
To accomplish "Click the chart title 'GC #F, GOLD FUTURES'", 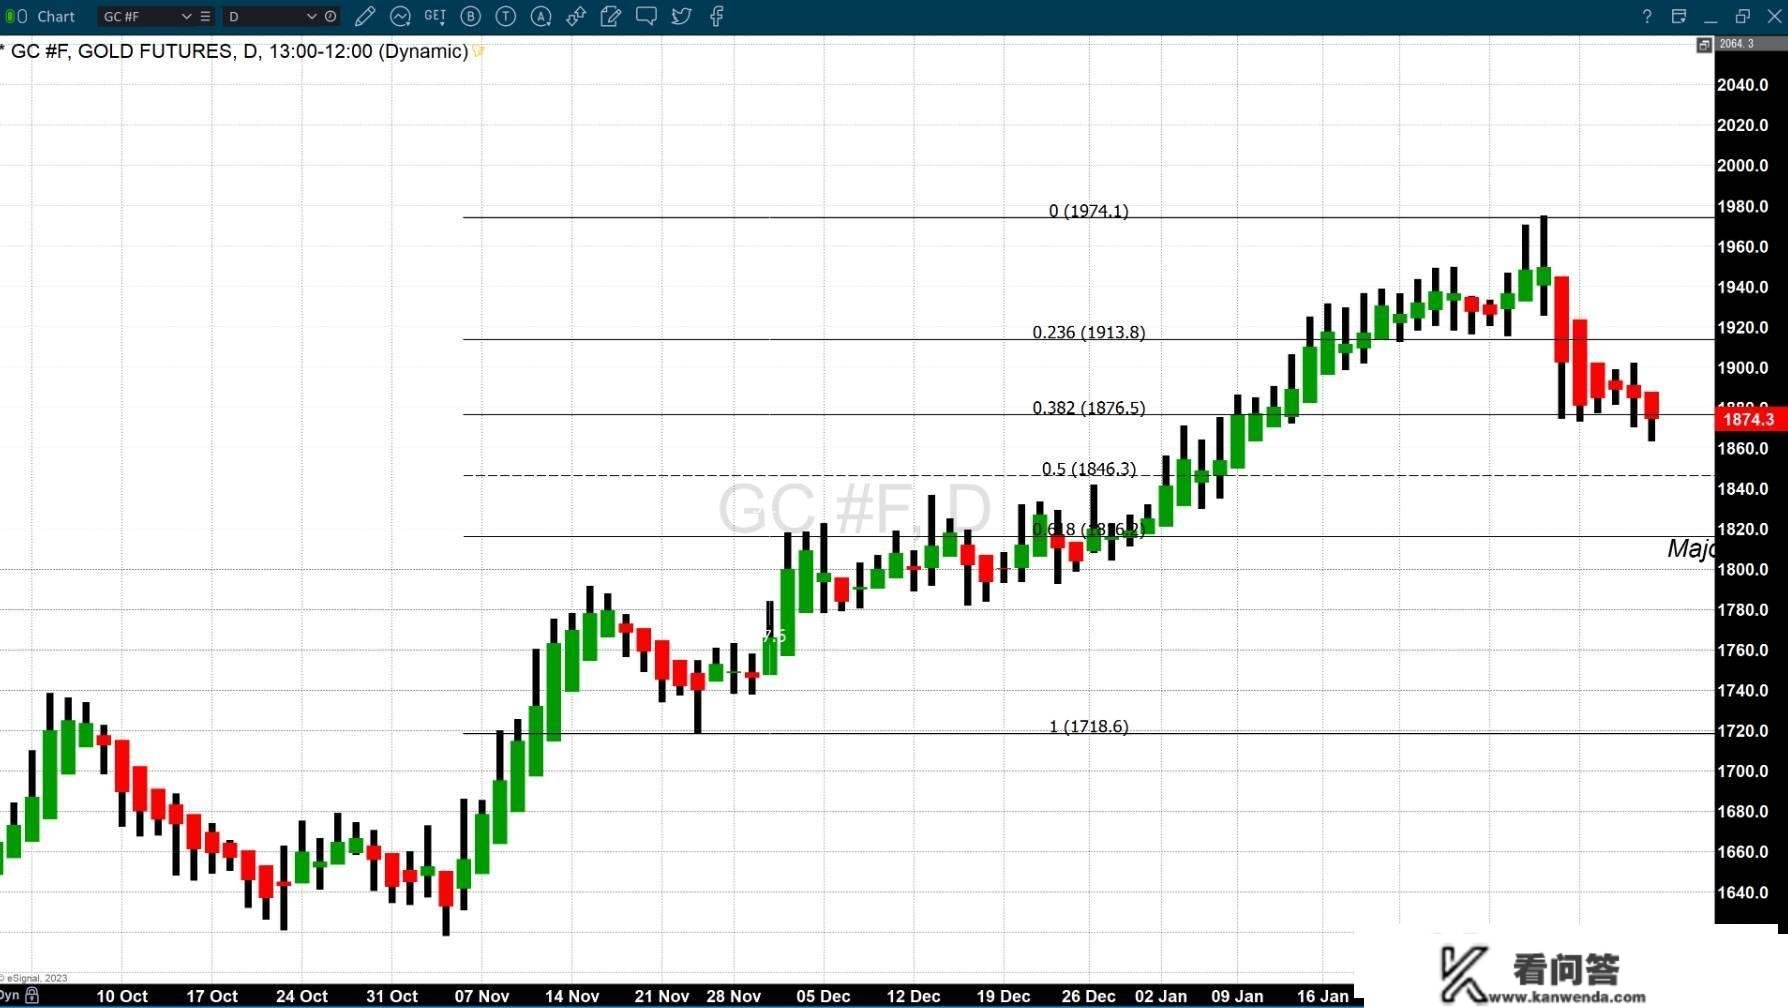I will (121, 51).
